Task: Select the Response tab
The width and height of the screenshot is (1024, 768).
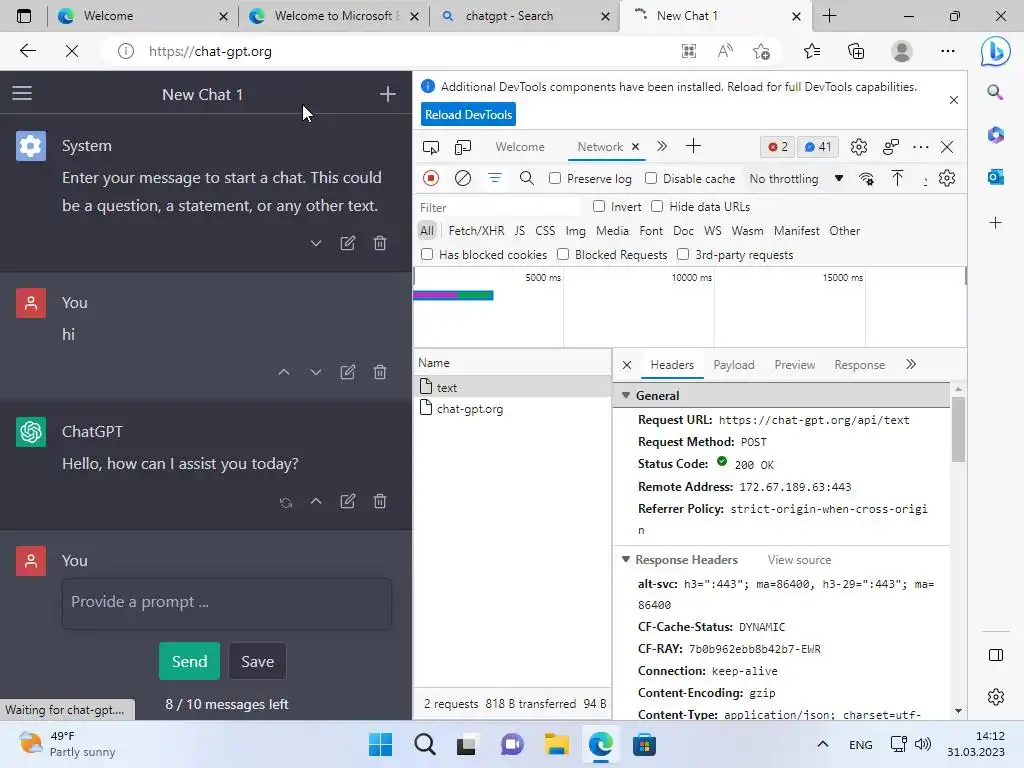Action: (x=859, y=365)
